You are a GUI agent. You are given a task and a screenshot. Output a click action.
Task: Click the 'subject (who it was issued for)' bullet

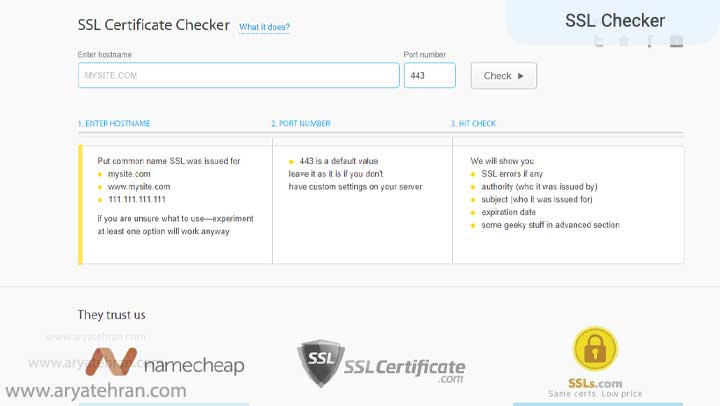pos(537,199)
